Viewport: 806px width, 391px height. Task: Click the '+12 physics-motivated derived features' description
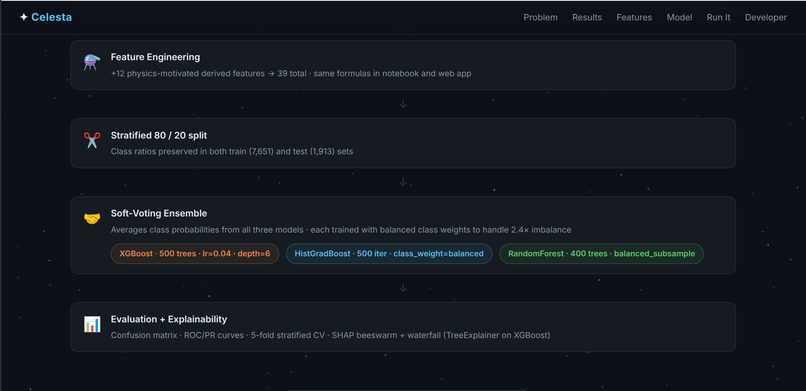(291, 73)
